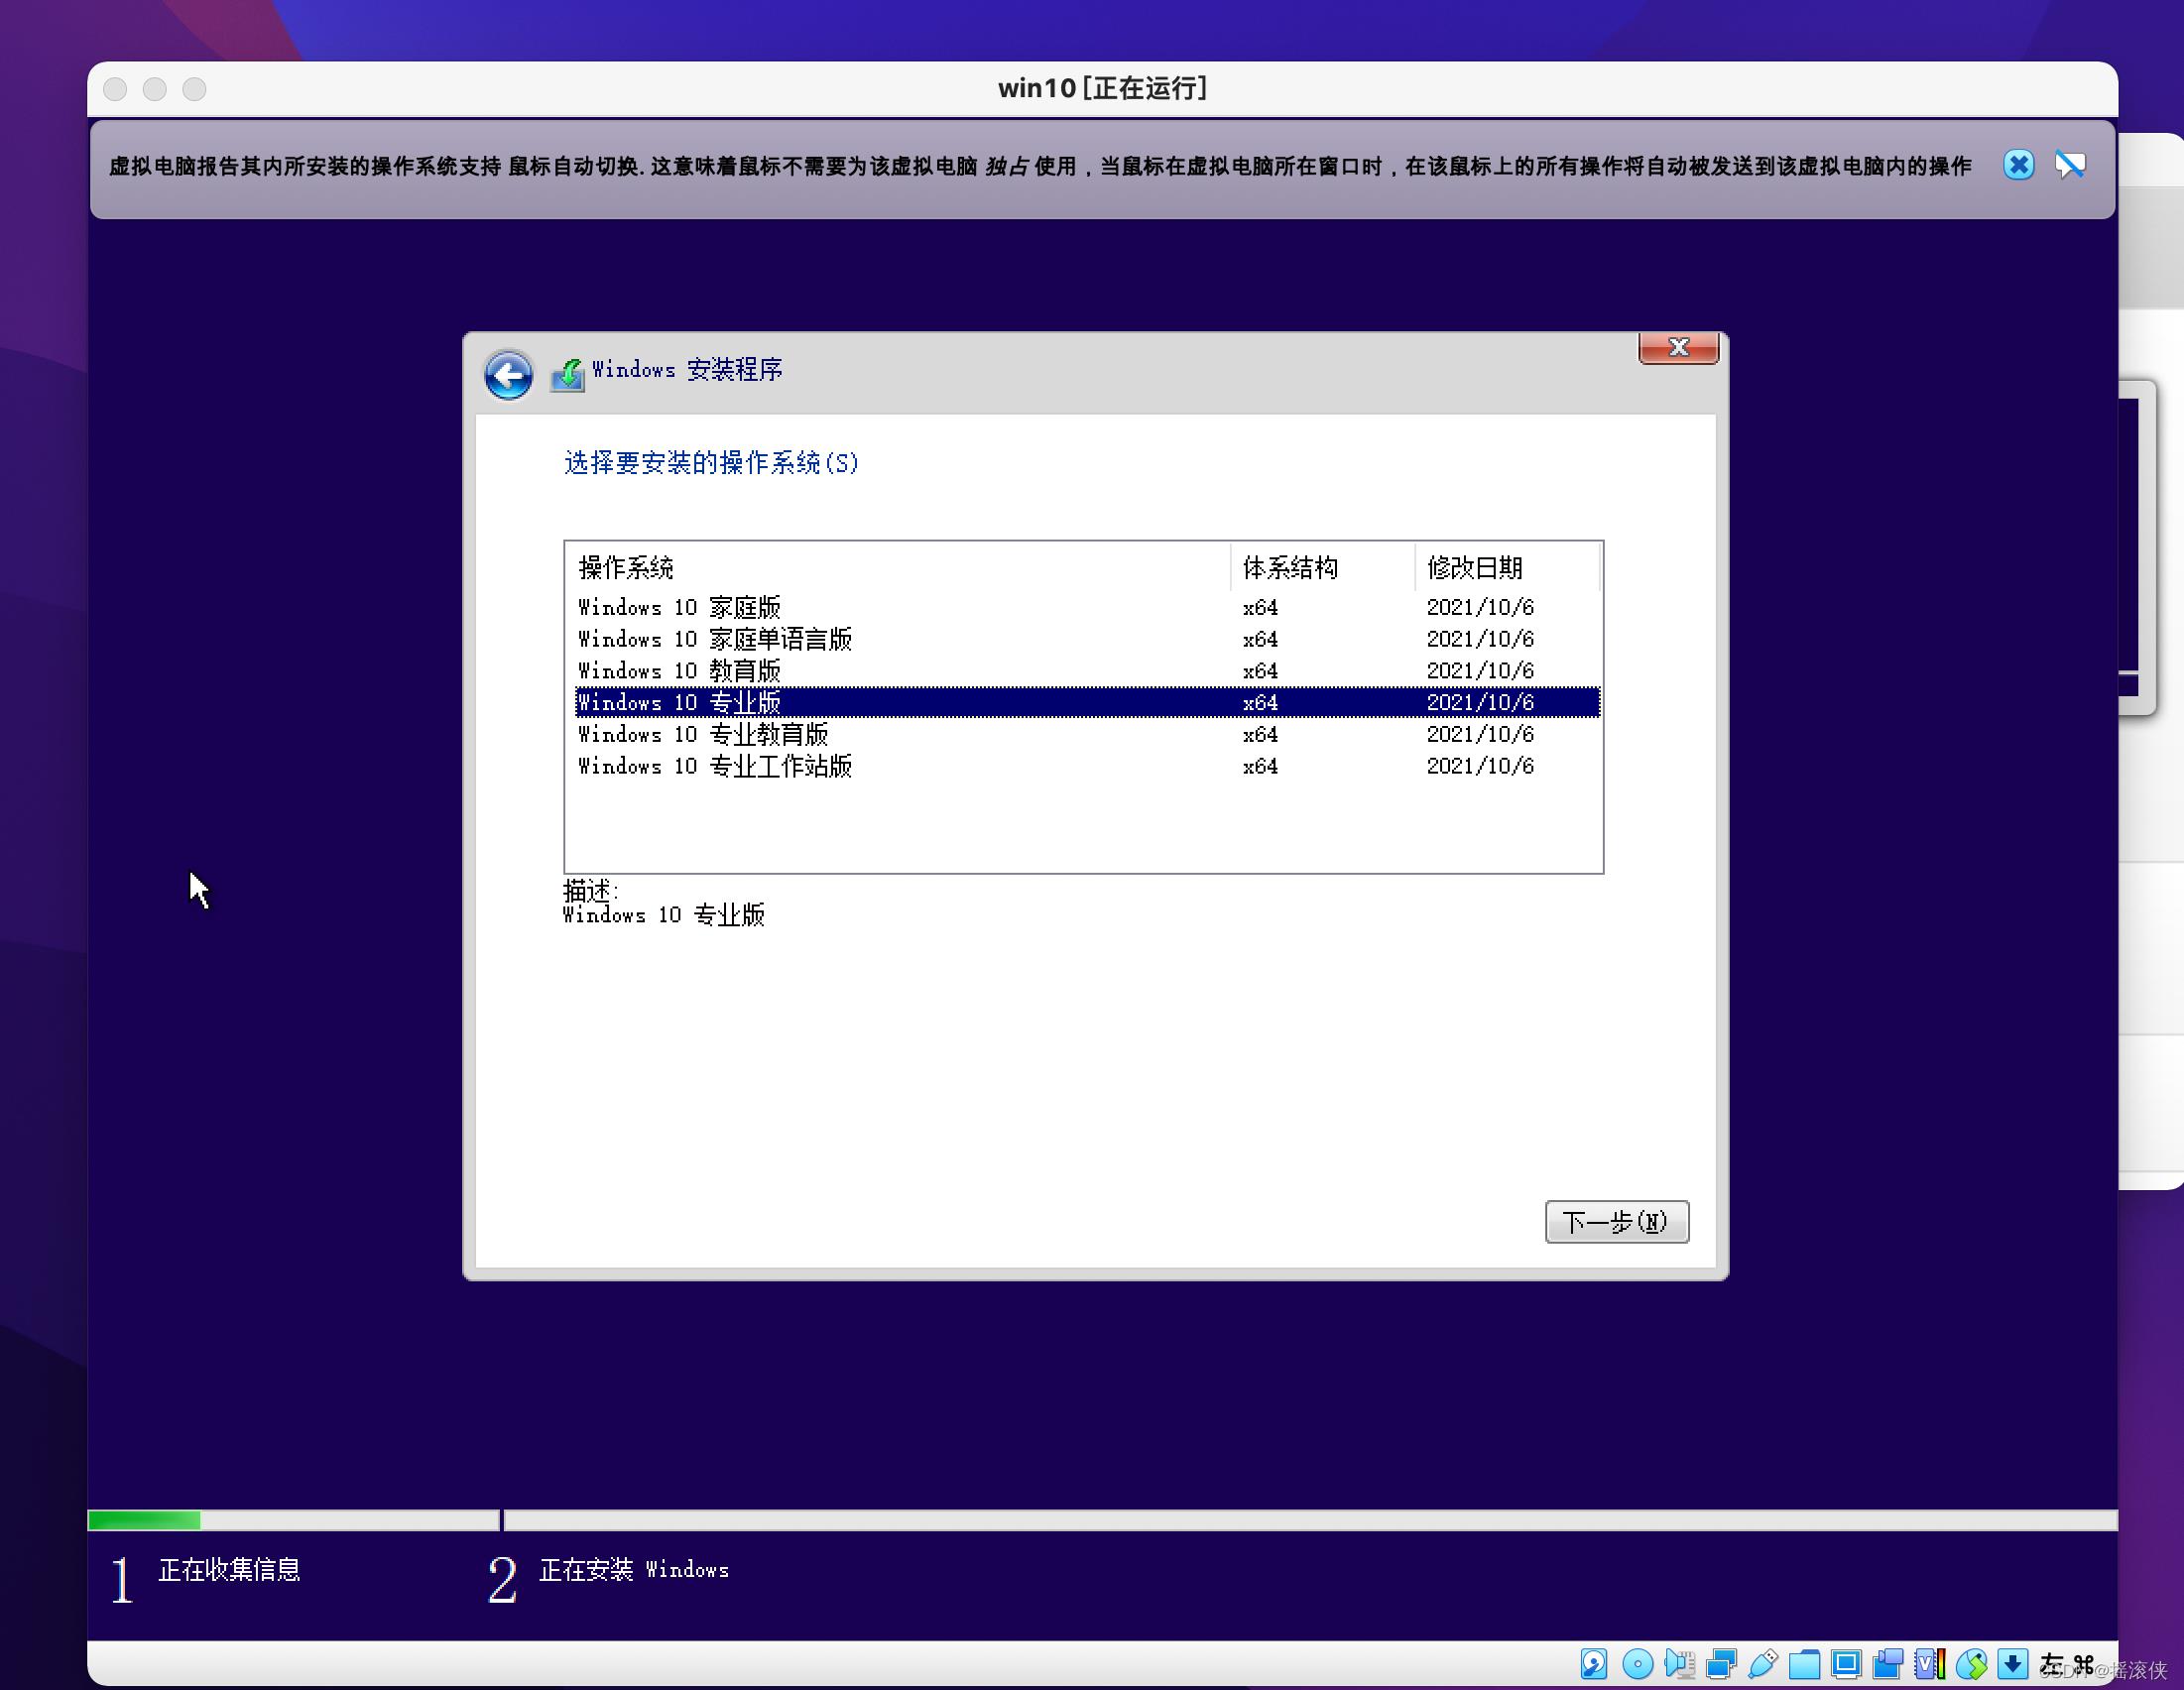Open the audio speaker and microphone status icon
2184x1690 pixels.
point(1679,1664)
